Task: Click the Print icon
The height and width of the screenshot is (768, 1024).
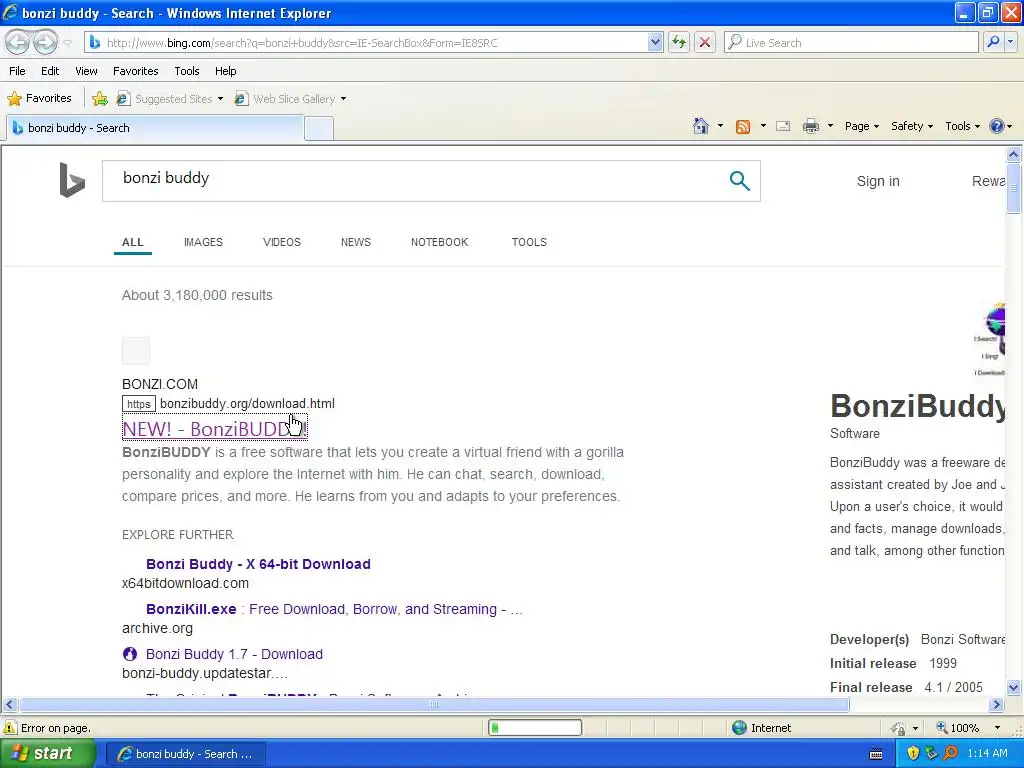Action: (x=810, y=126)
